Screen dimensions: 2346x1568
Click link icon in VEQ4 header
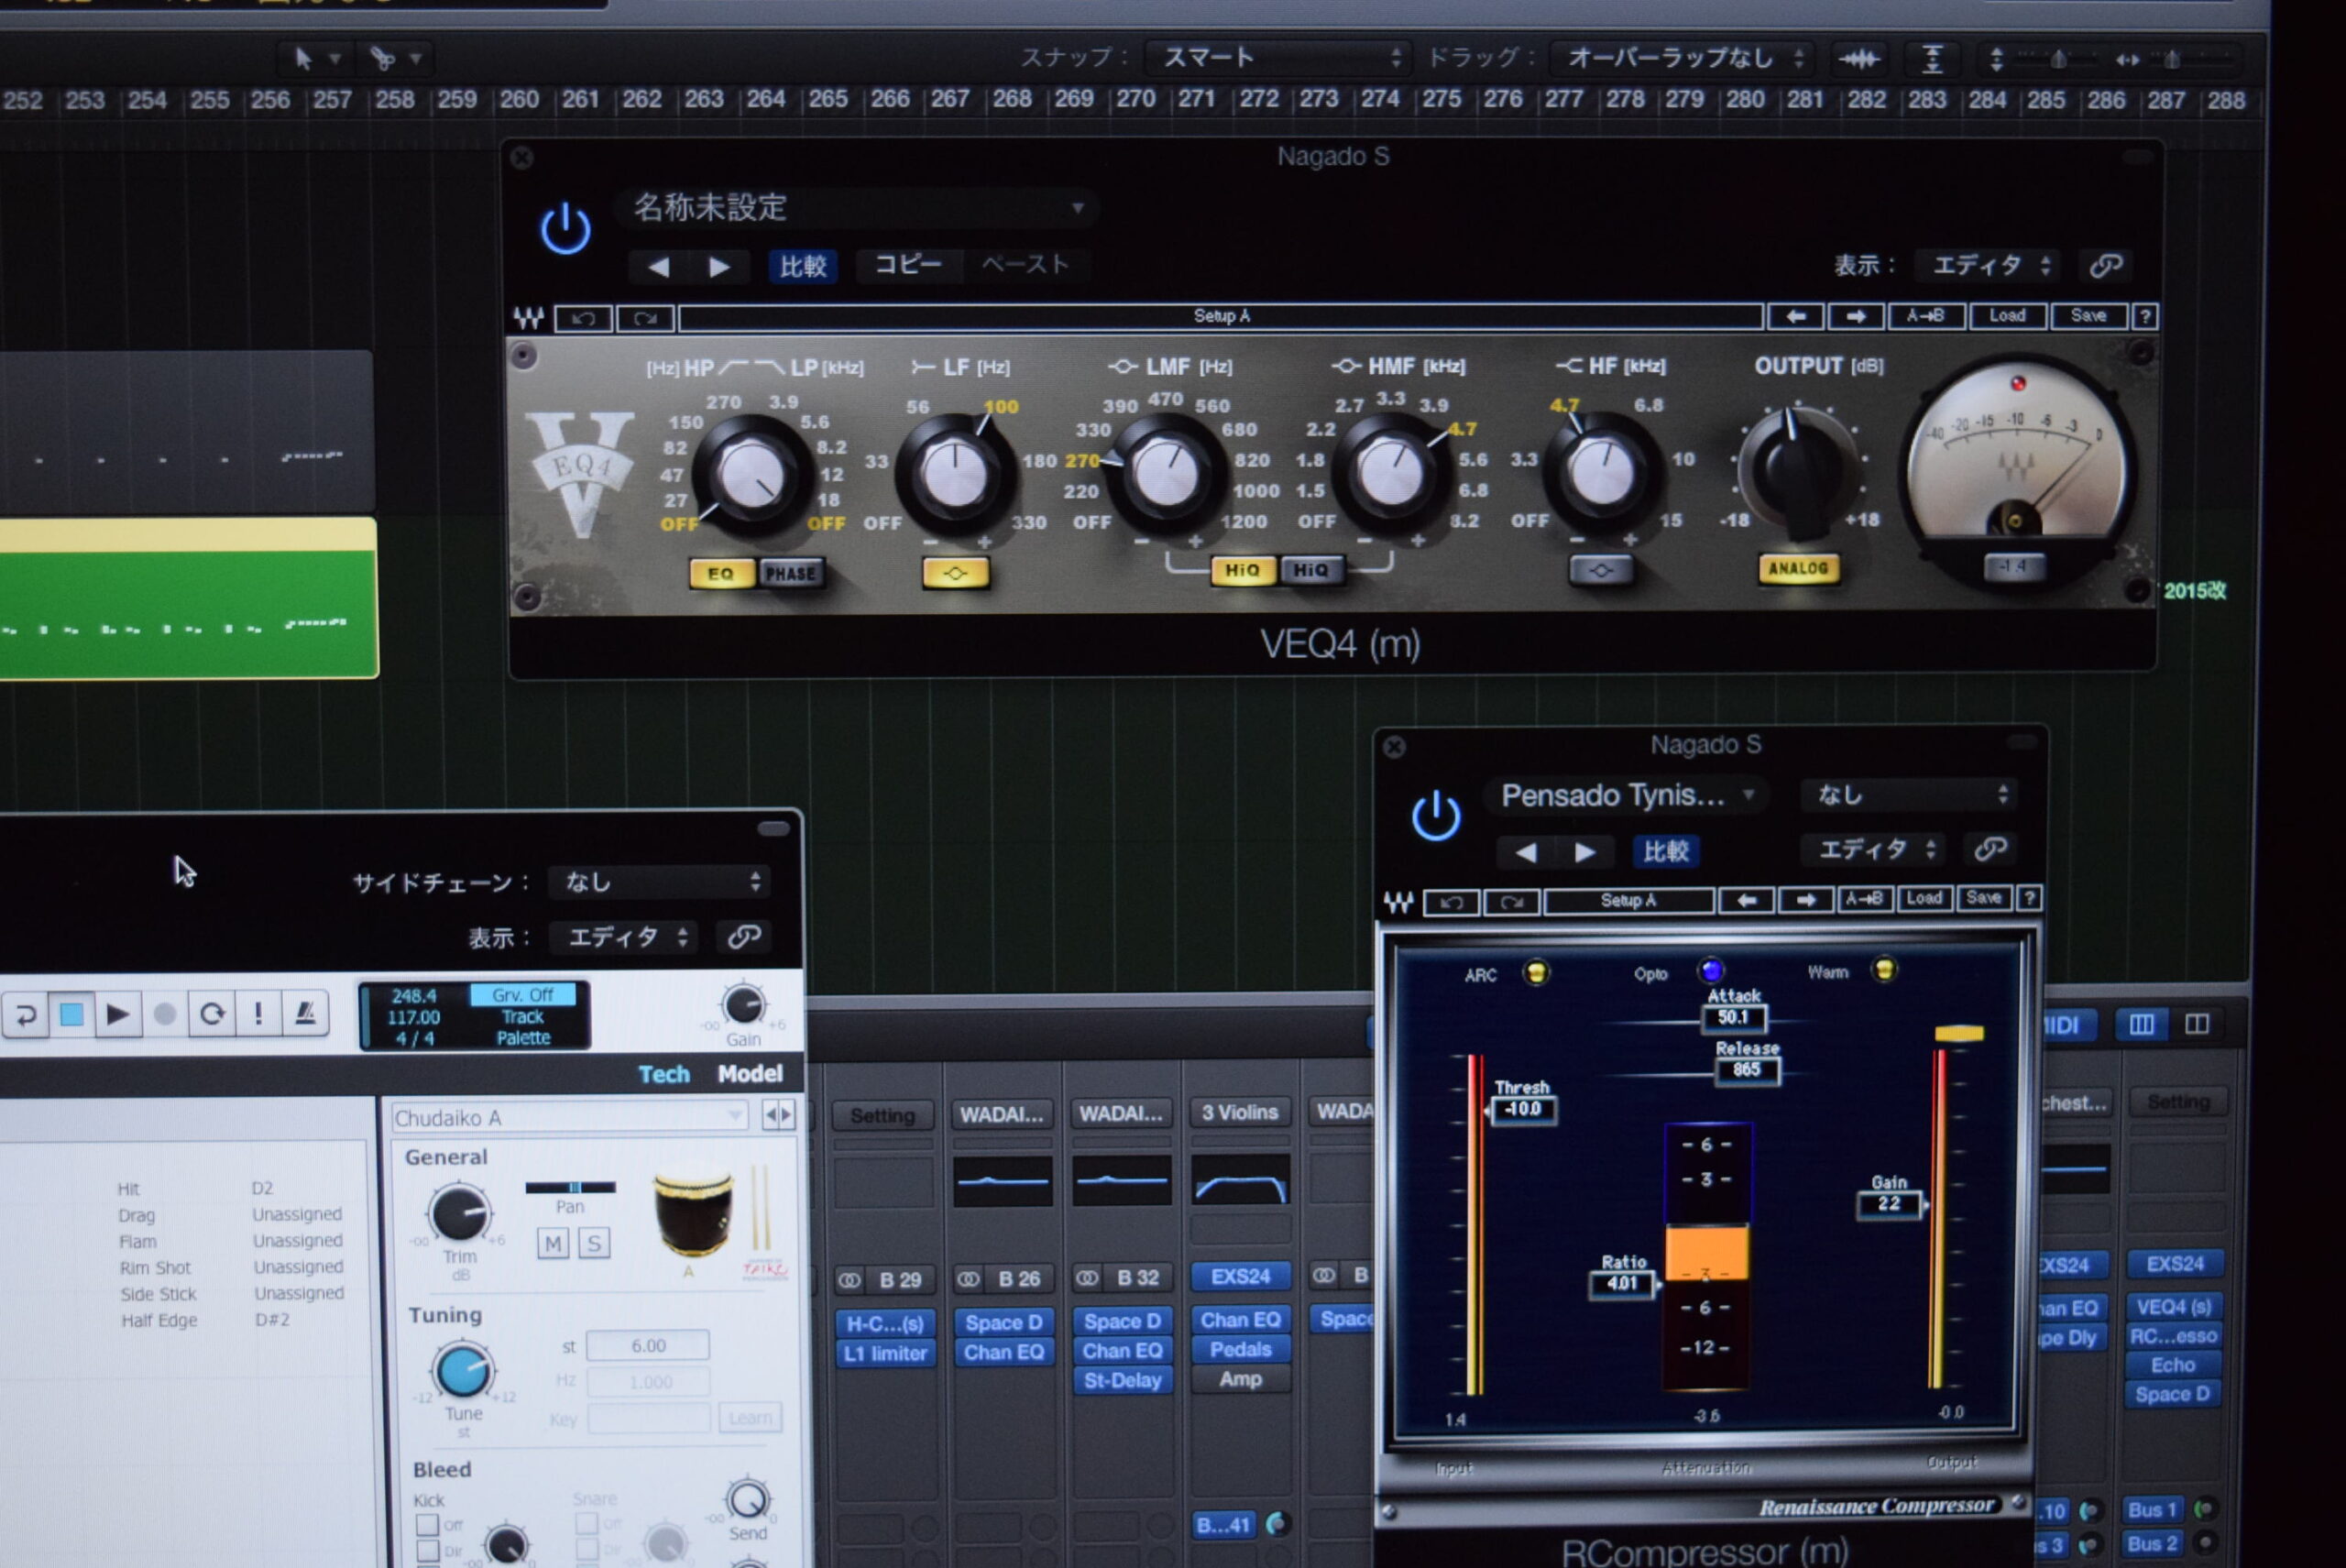(x=2106, y=265)
